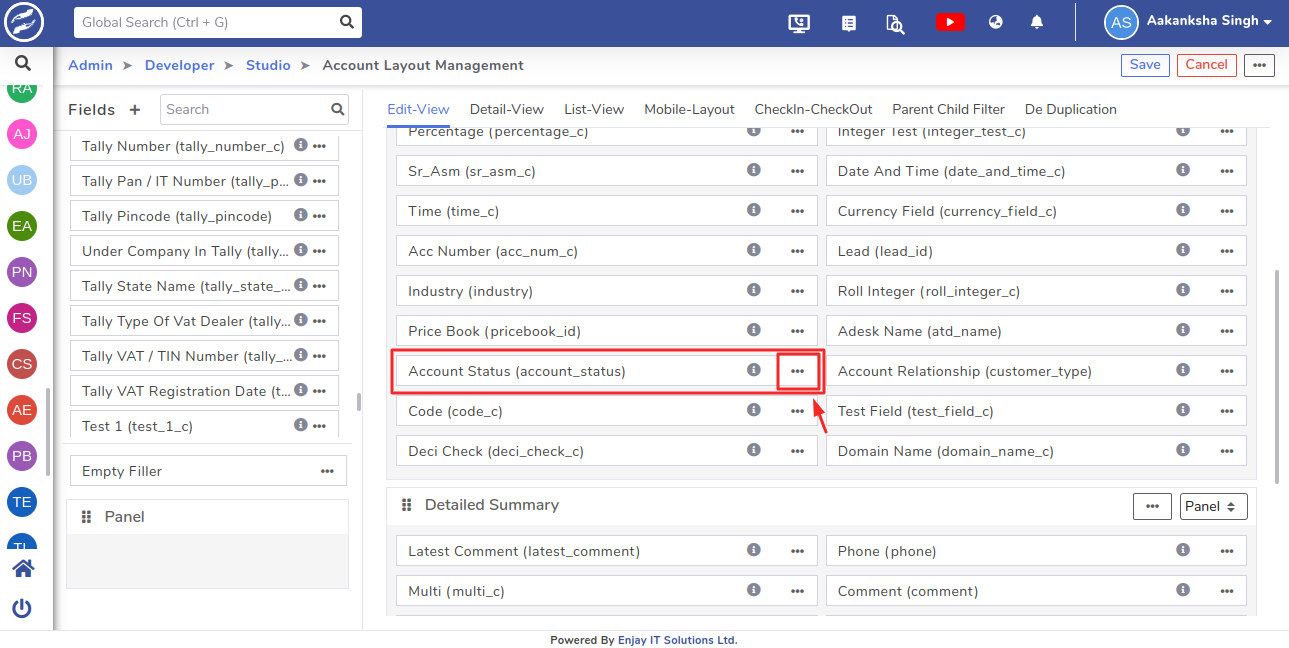
Task: Open options dots for Time (time_c) field
Action: click(x=797, y=211)
